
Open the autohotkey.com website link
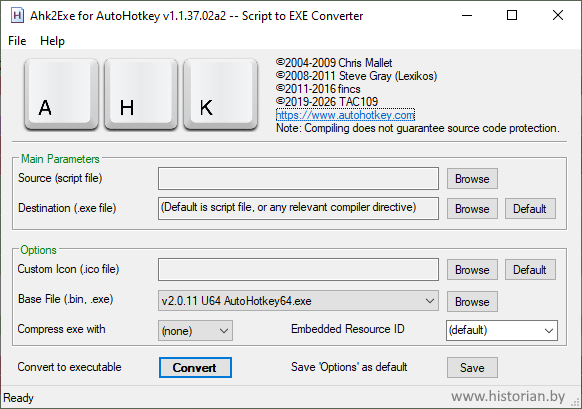345,115
